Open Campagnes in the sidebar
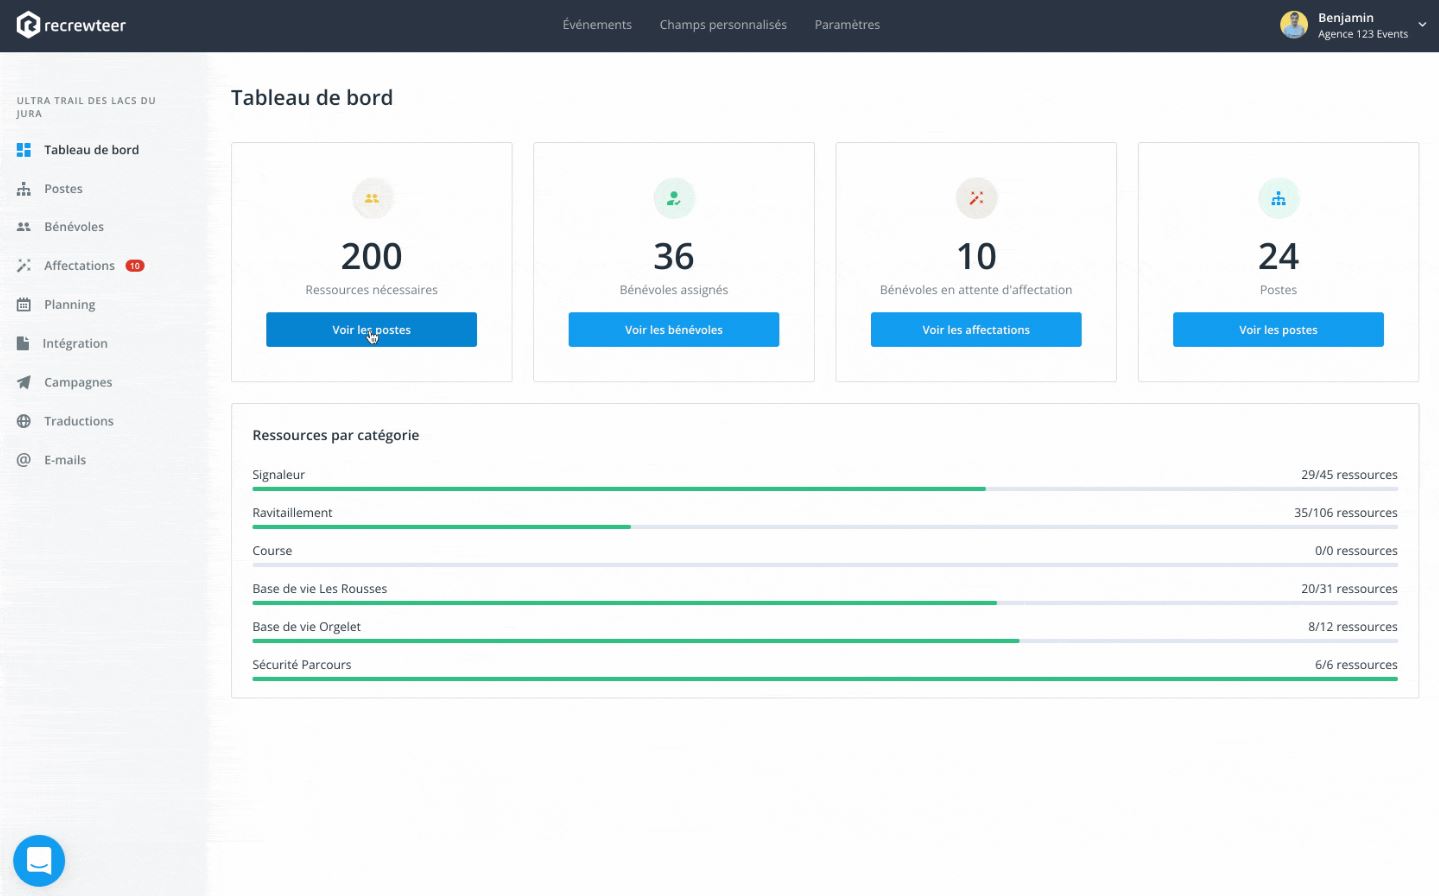The width and height of the screenshot is (1439, 896). (78, 383)
